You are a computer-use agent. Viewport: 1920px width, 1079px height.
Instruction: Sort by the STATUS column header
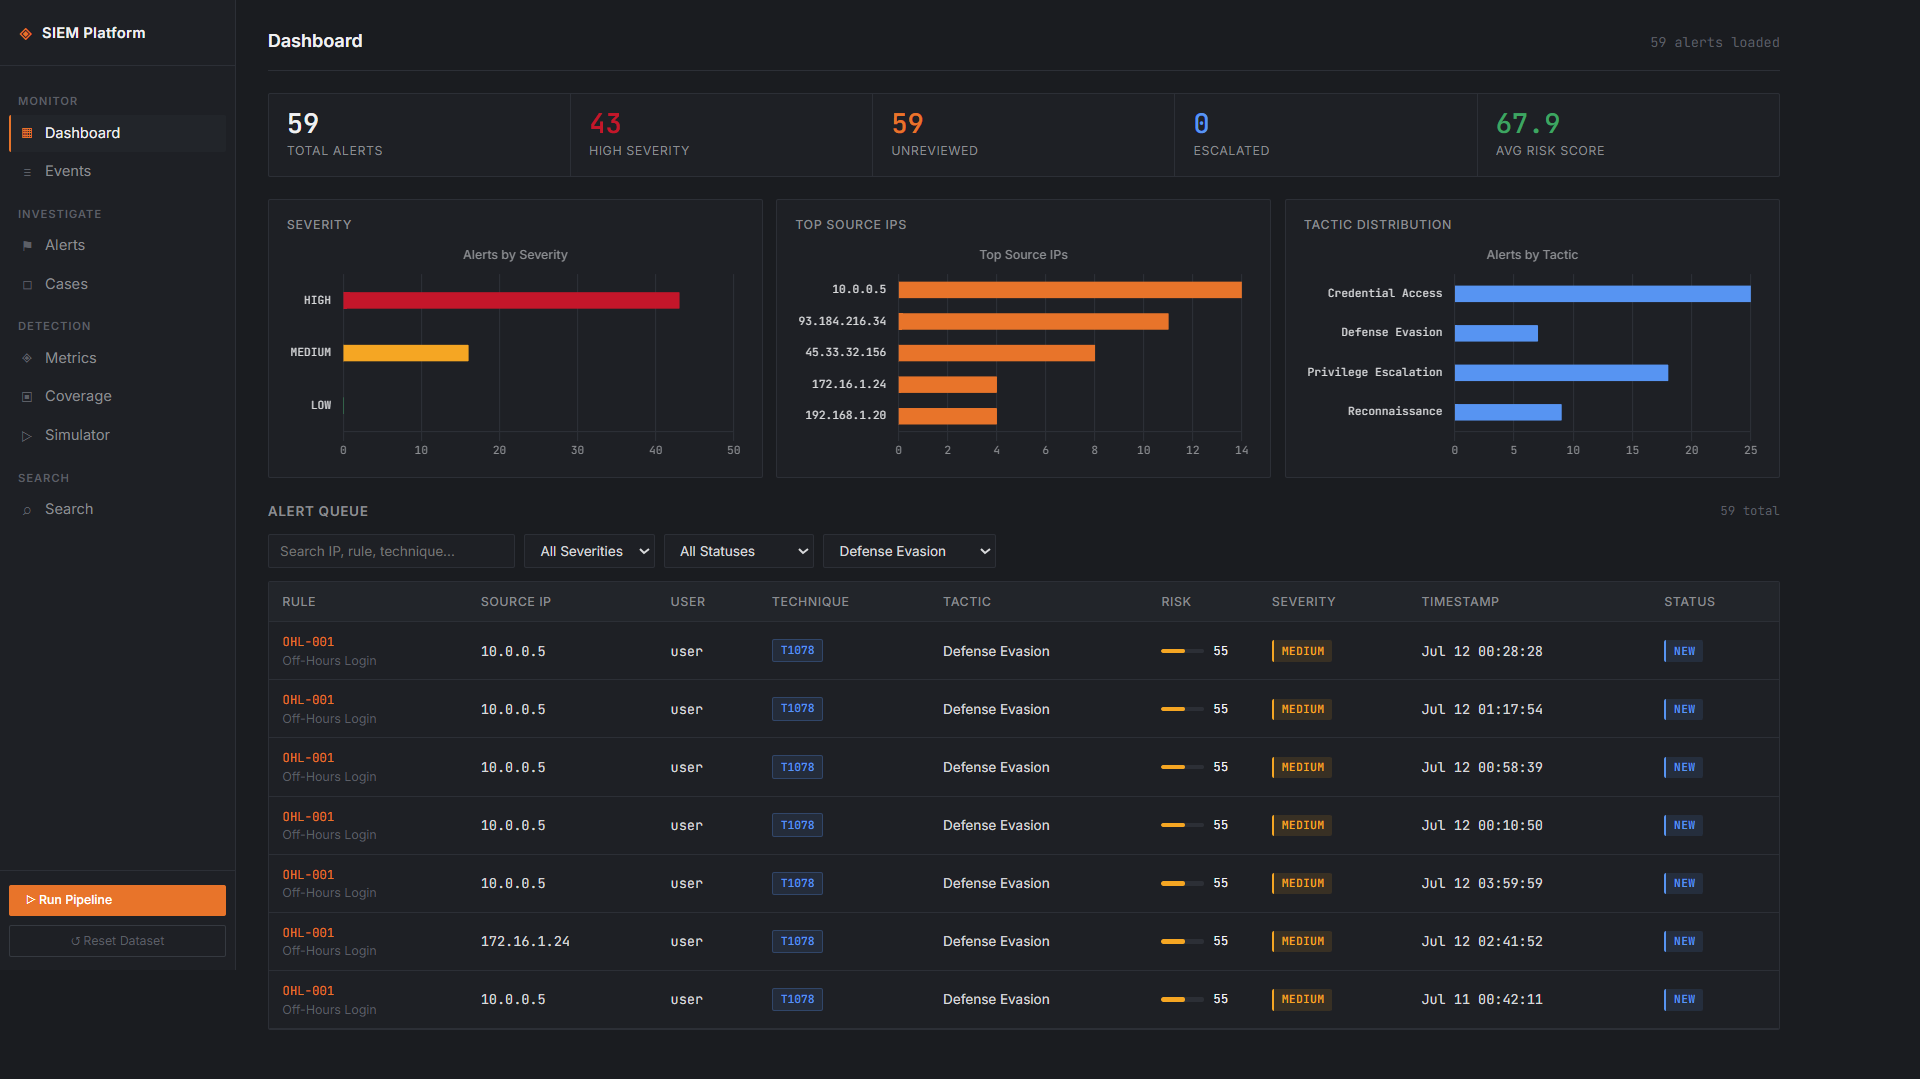1689,602
